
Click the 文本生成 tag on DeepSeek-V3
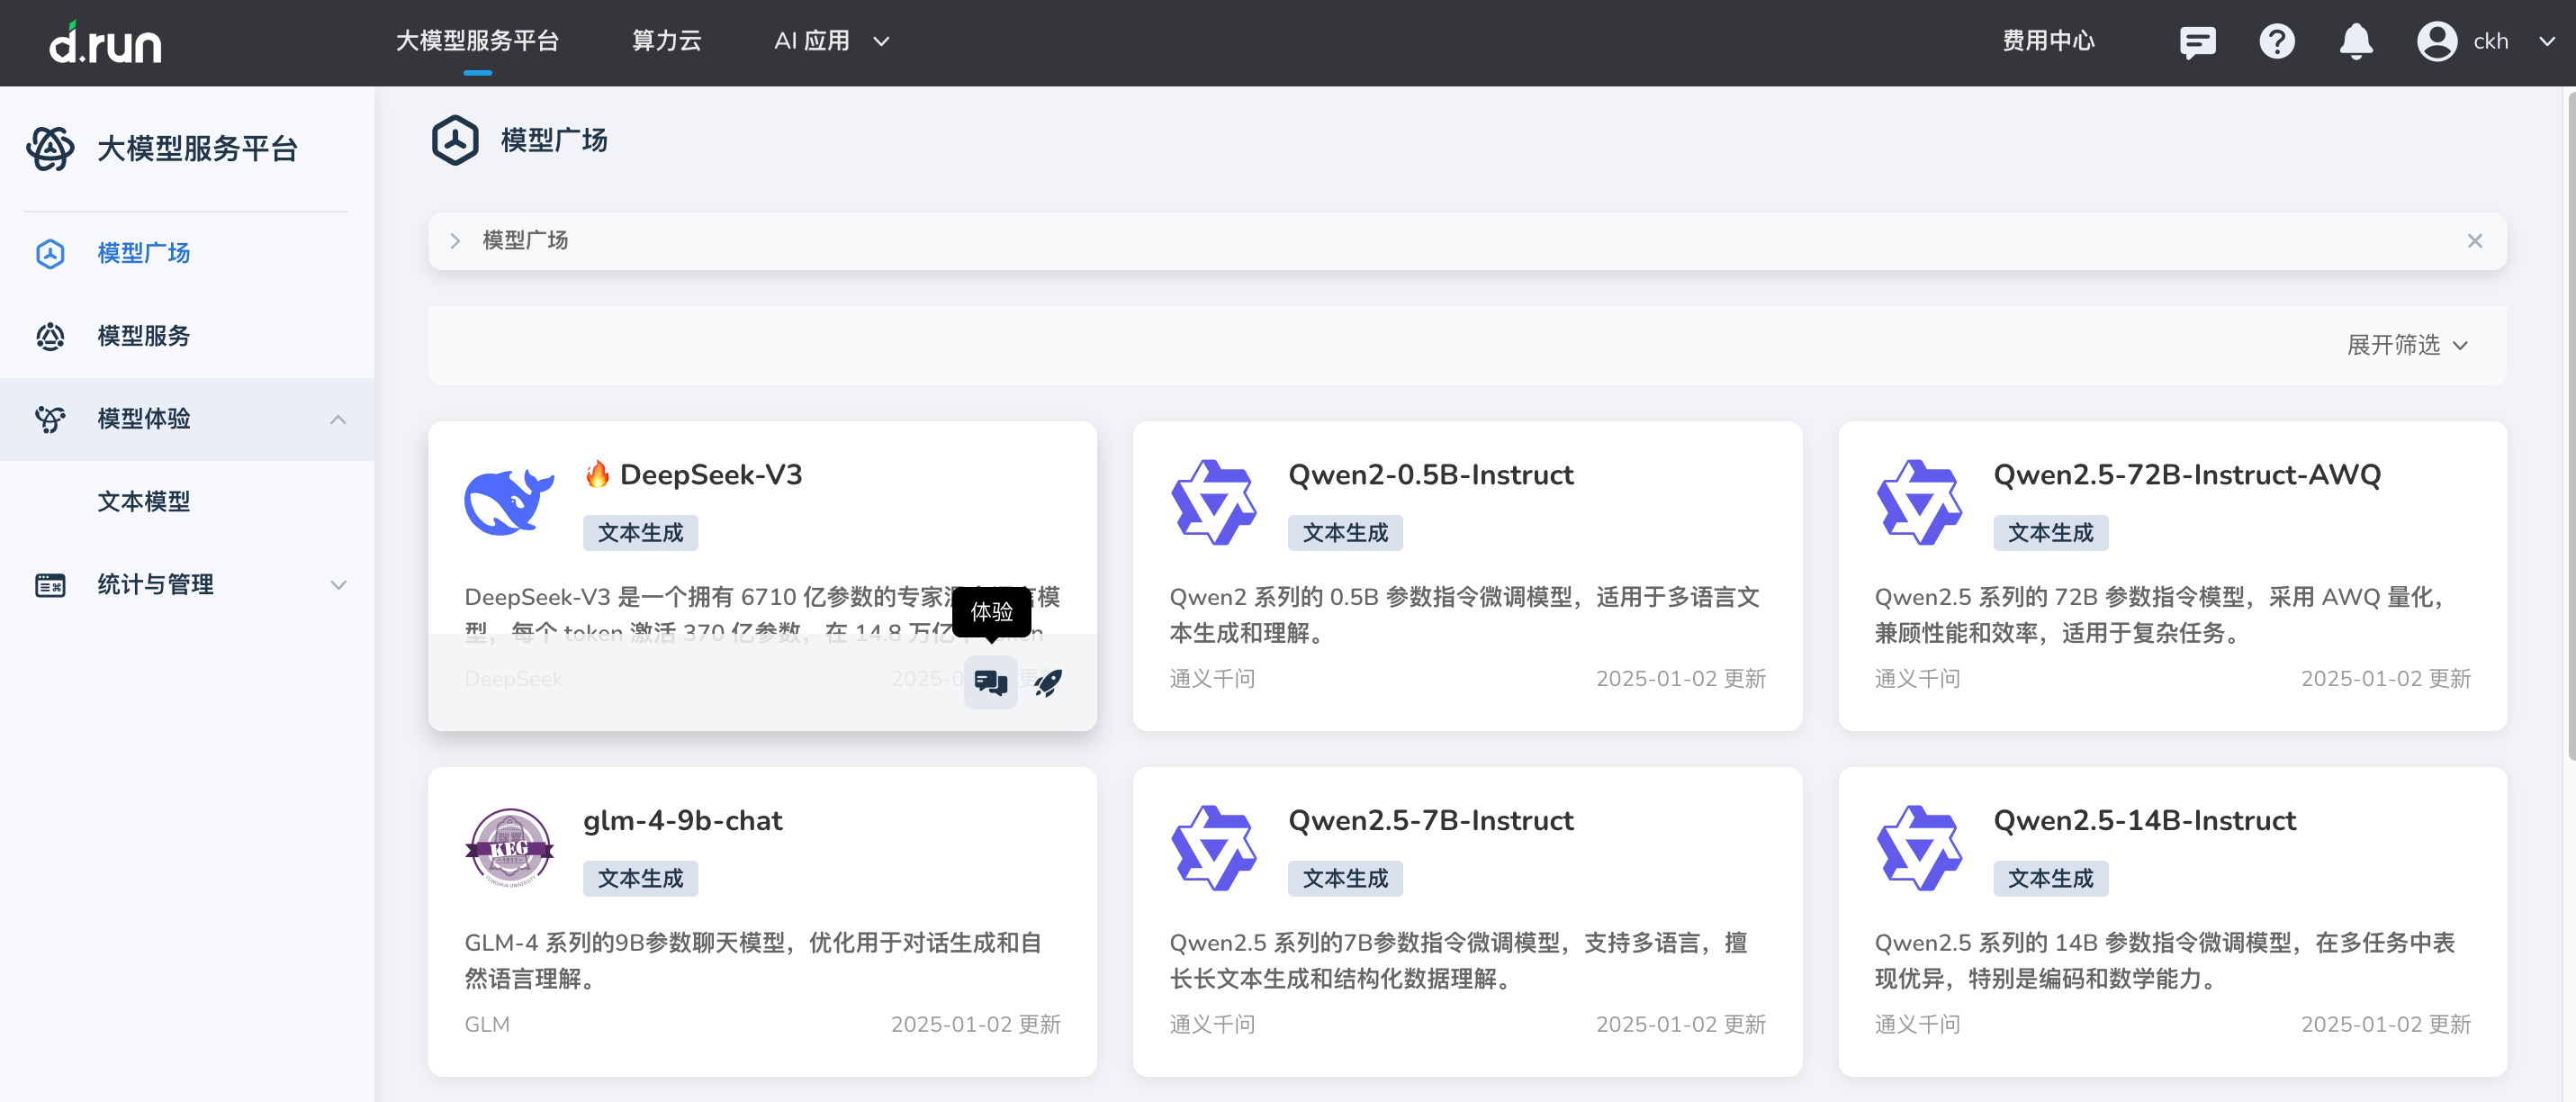tap(640, 533)
